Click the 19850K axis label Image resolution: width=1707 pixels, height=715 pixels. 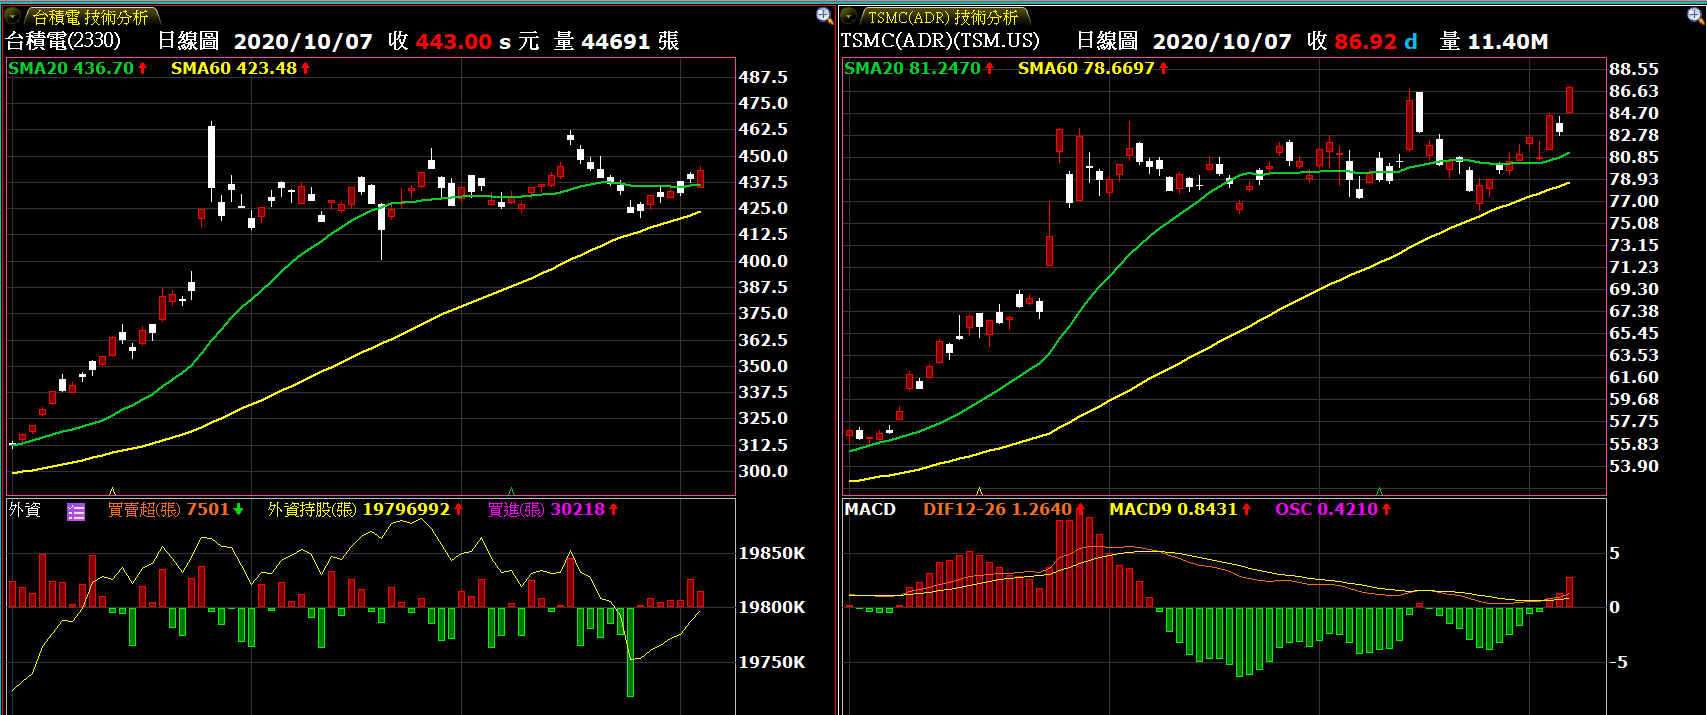click(x=772, y=553)
